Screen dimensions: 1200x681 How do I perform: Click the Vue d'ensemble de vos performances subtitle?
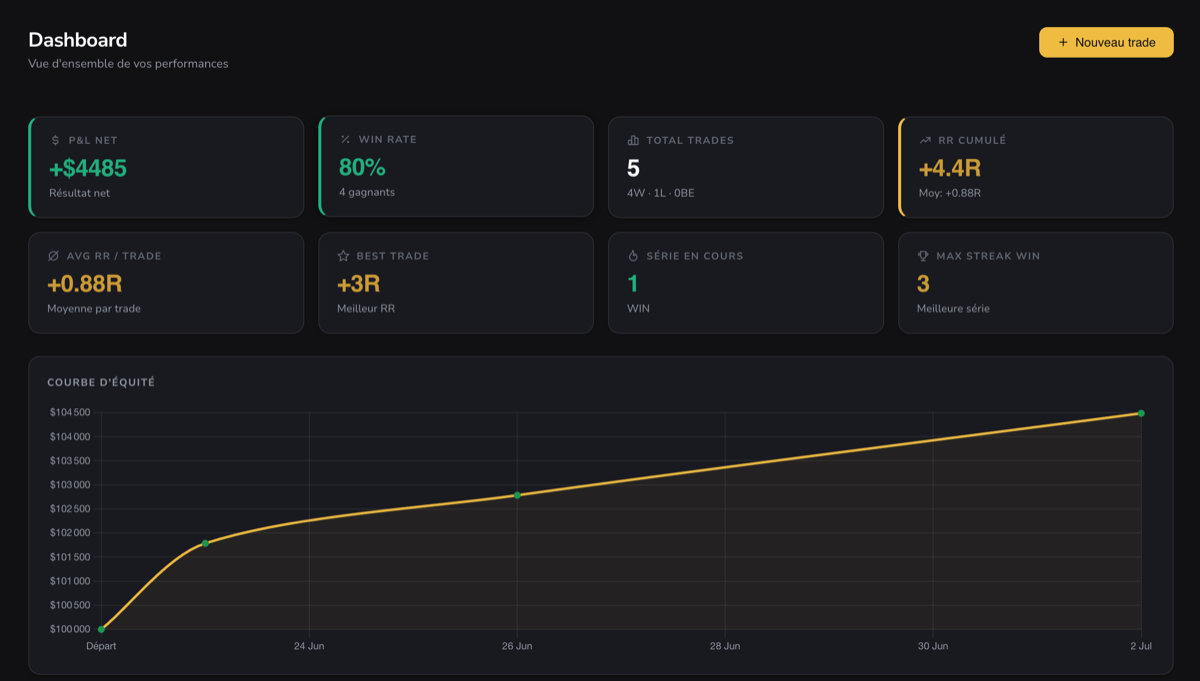tap(128, 63)
